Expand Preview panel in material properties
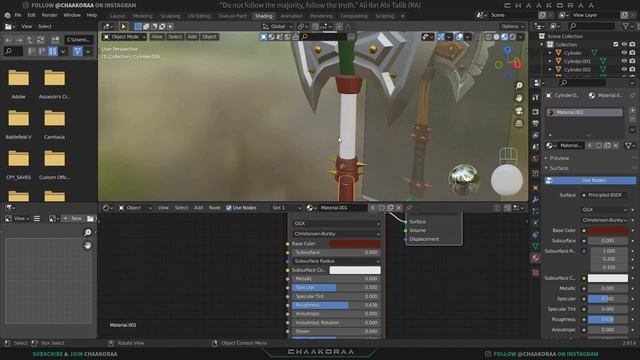This screenshot has width=640, height=360. [559, 158]
